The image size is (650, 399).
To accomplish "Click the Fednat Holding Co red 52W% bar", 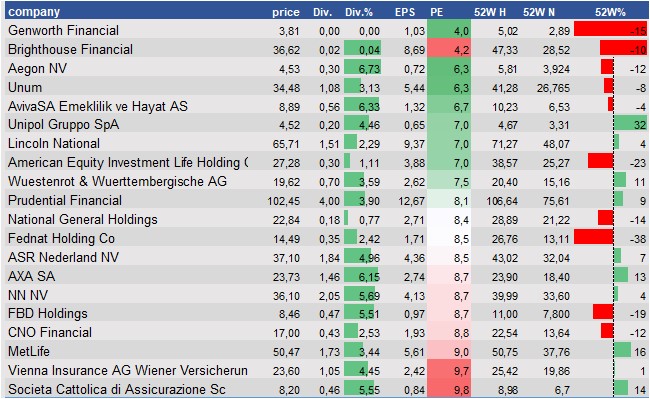I will pos(594,237).
